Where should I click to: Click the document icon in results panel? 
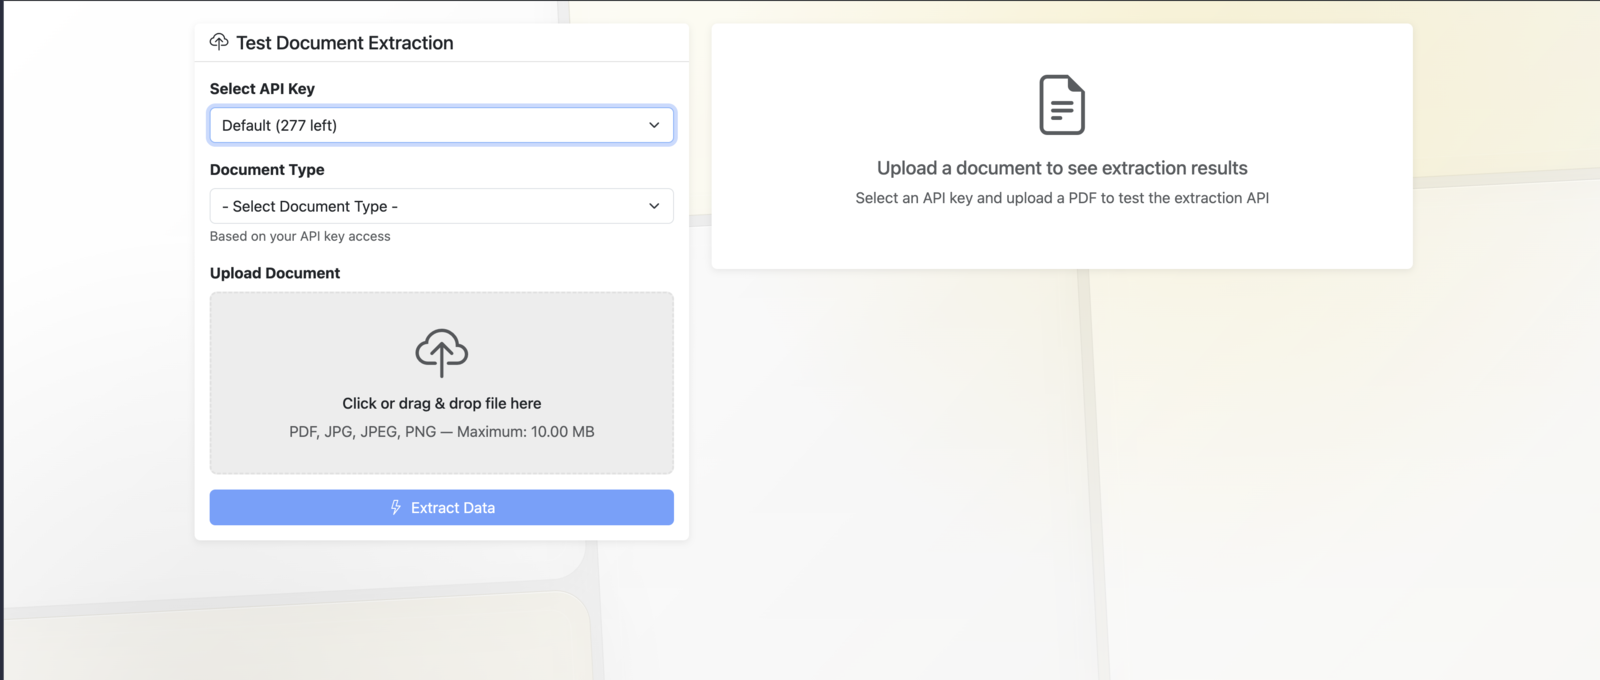1062,105
